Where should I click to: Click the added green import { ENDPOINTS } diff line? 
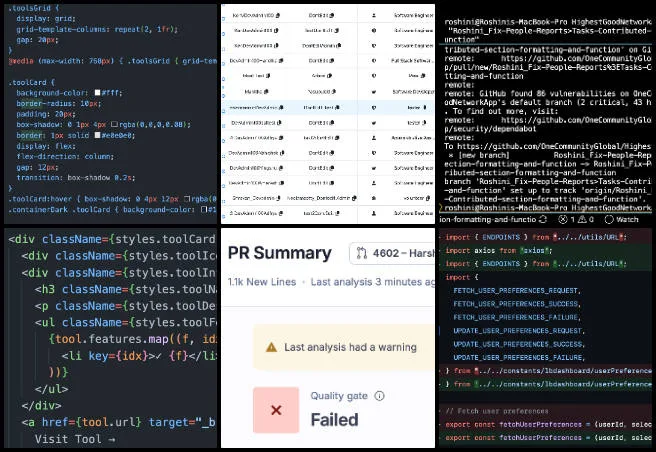pyautogui.click(x=536, y=264)
